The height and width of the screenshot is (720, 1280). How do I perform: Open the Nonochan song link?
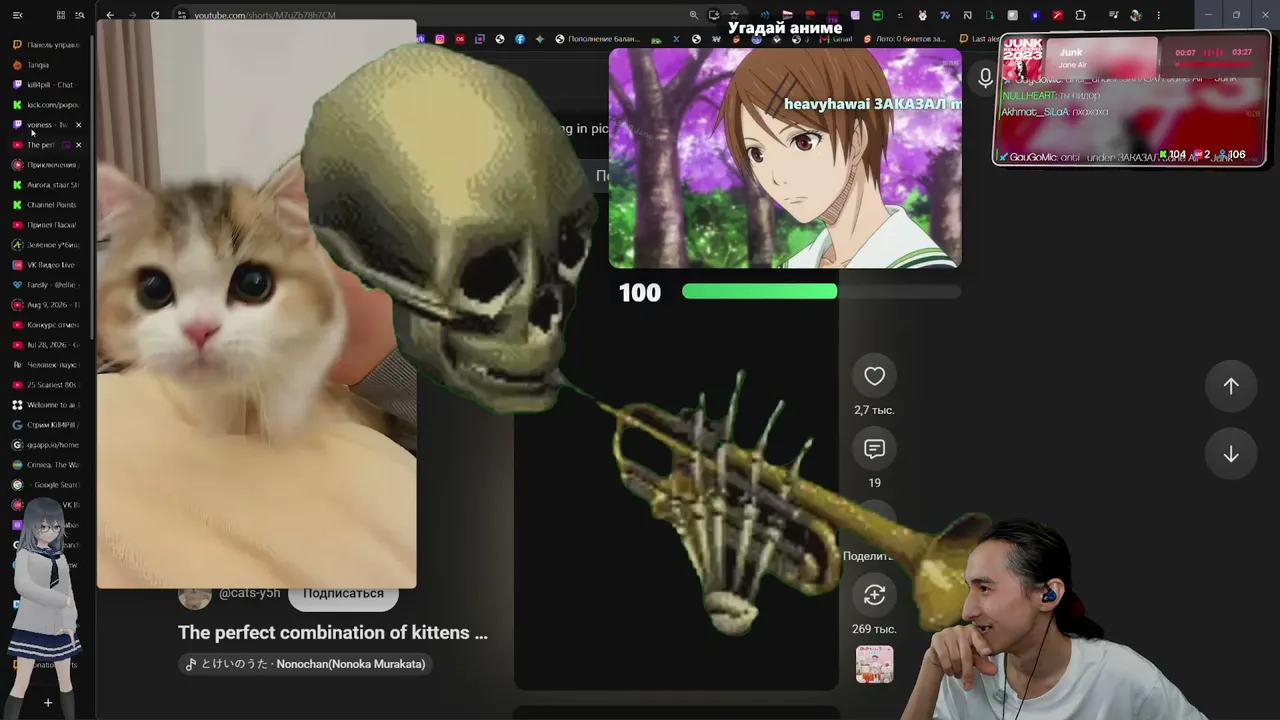[x=306, y=664]
